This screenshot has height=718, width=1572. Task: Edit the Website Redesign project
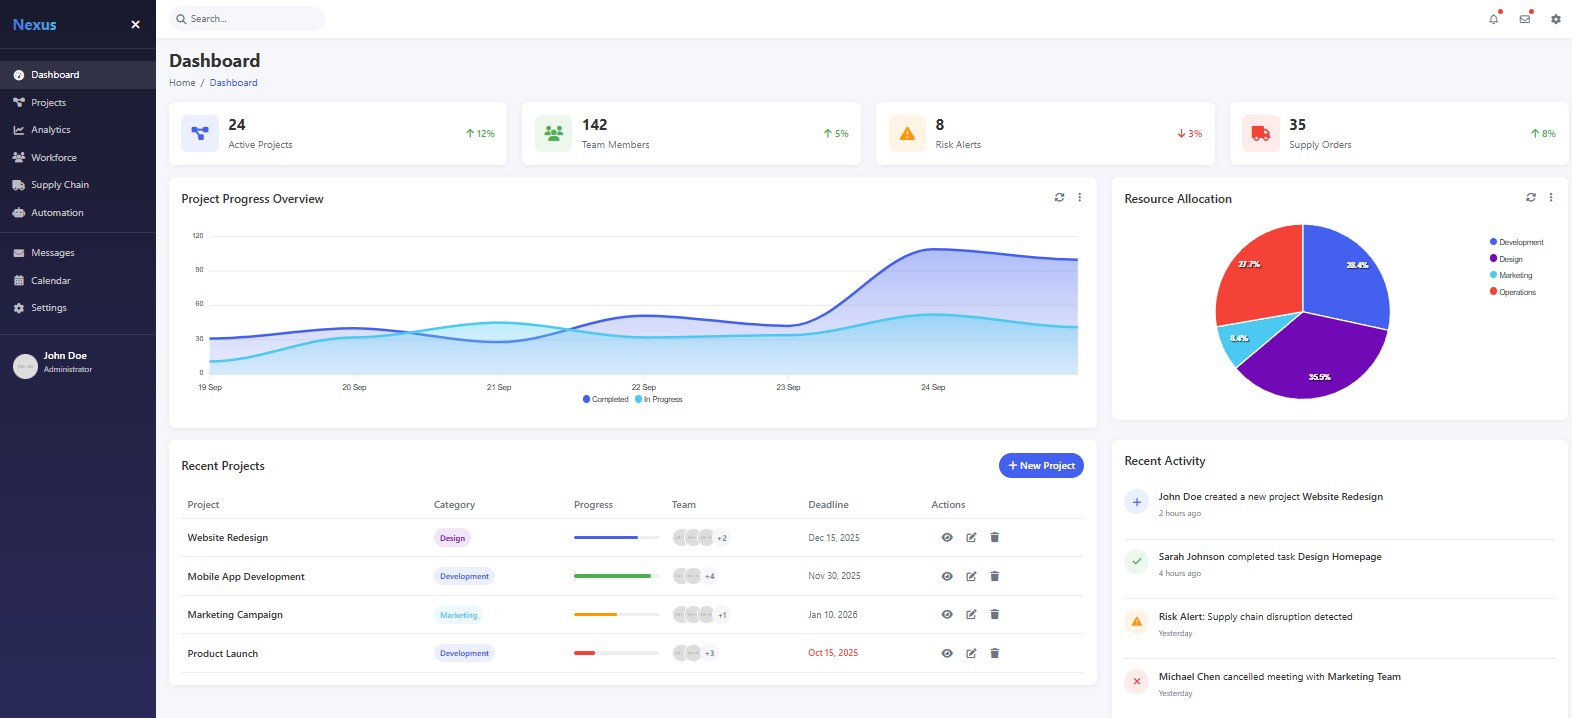click(971, 538)
